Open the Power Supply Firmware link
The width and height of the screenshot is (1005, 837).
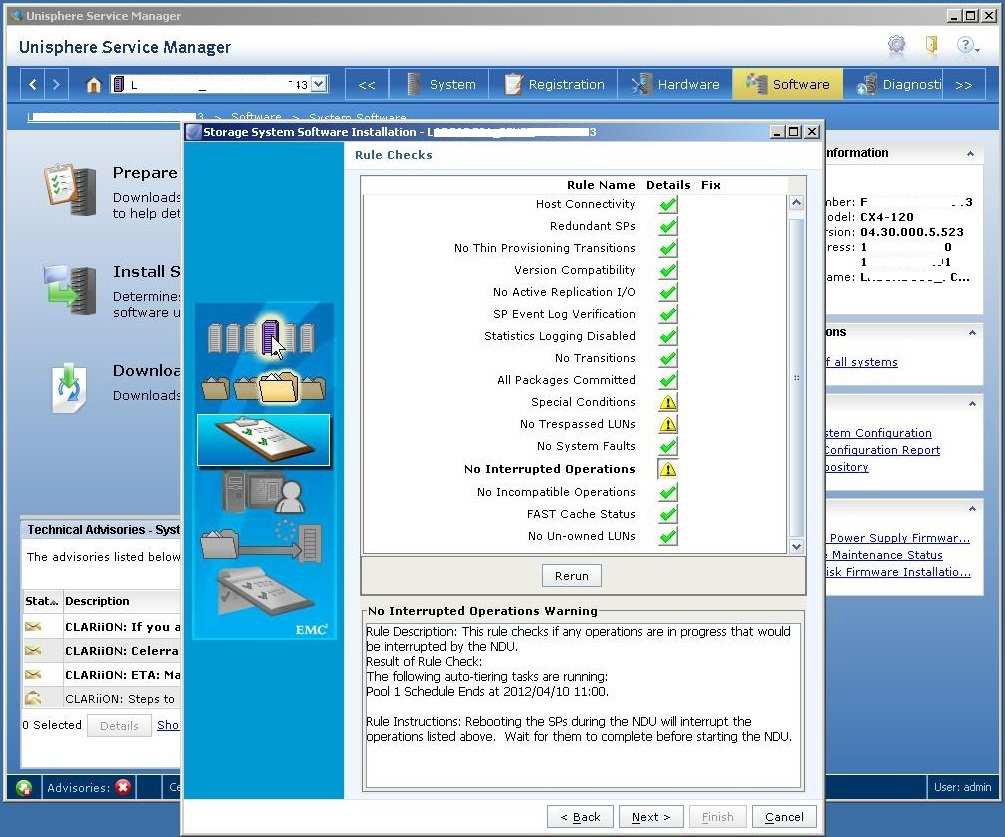tap(899, 538)
